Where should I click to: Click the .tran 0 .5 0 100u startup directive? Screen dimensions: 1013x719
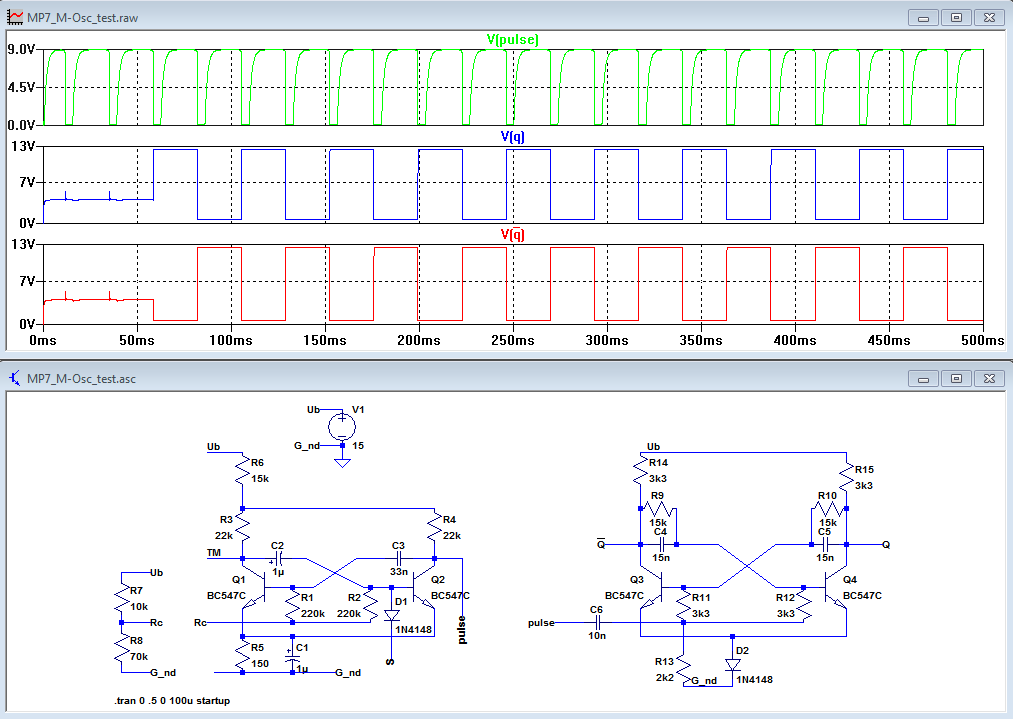pyautogui.click(x=172, y=700)
